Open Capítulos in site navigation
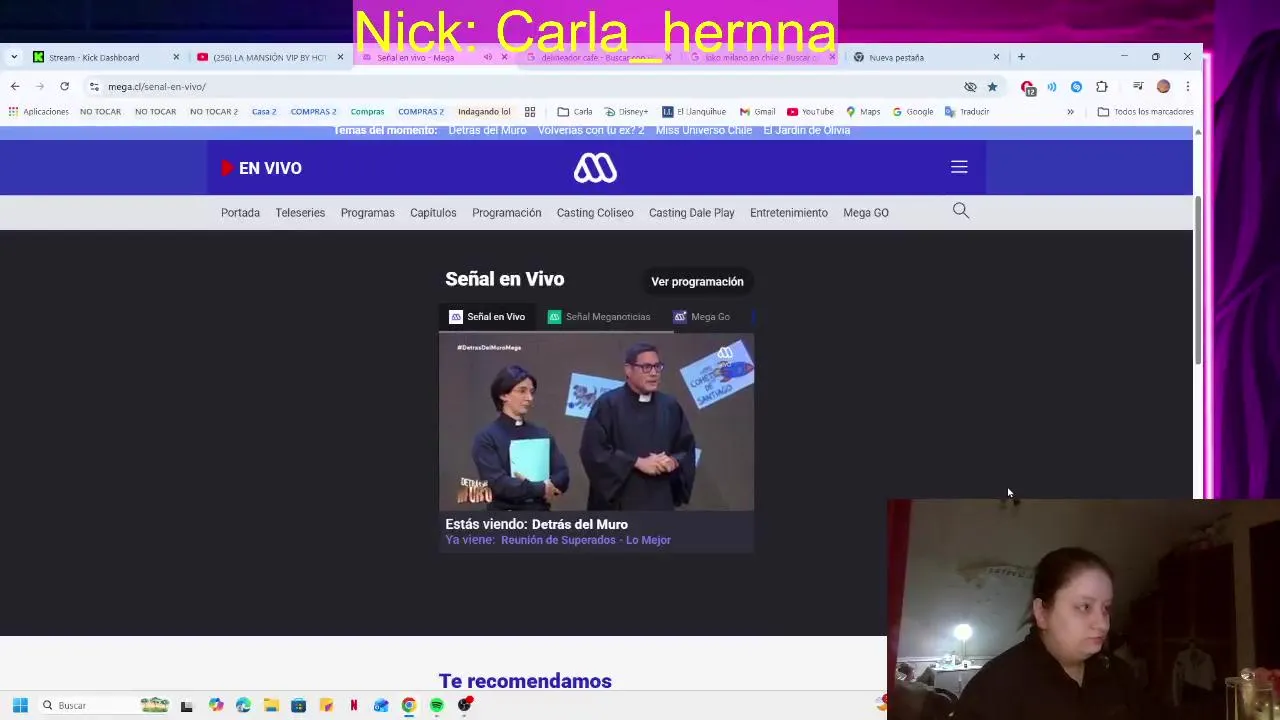 click(433, 212)
